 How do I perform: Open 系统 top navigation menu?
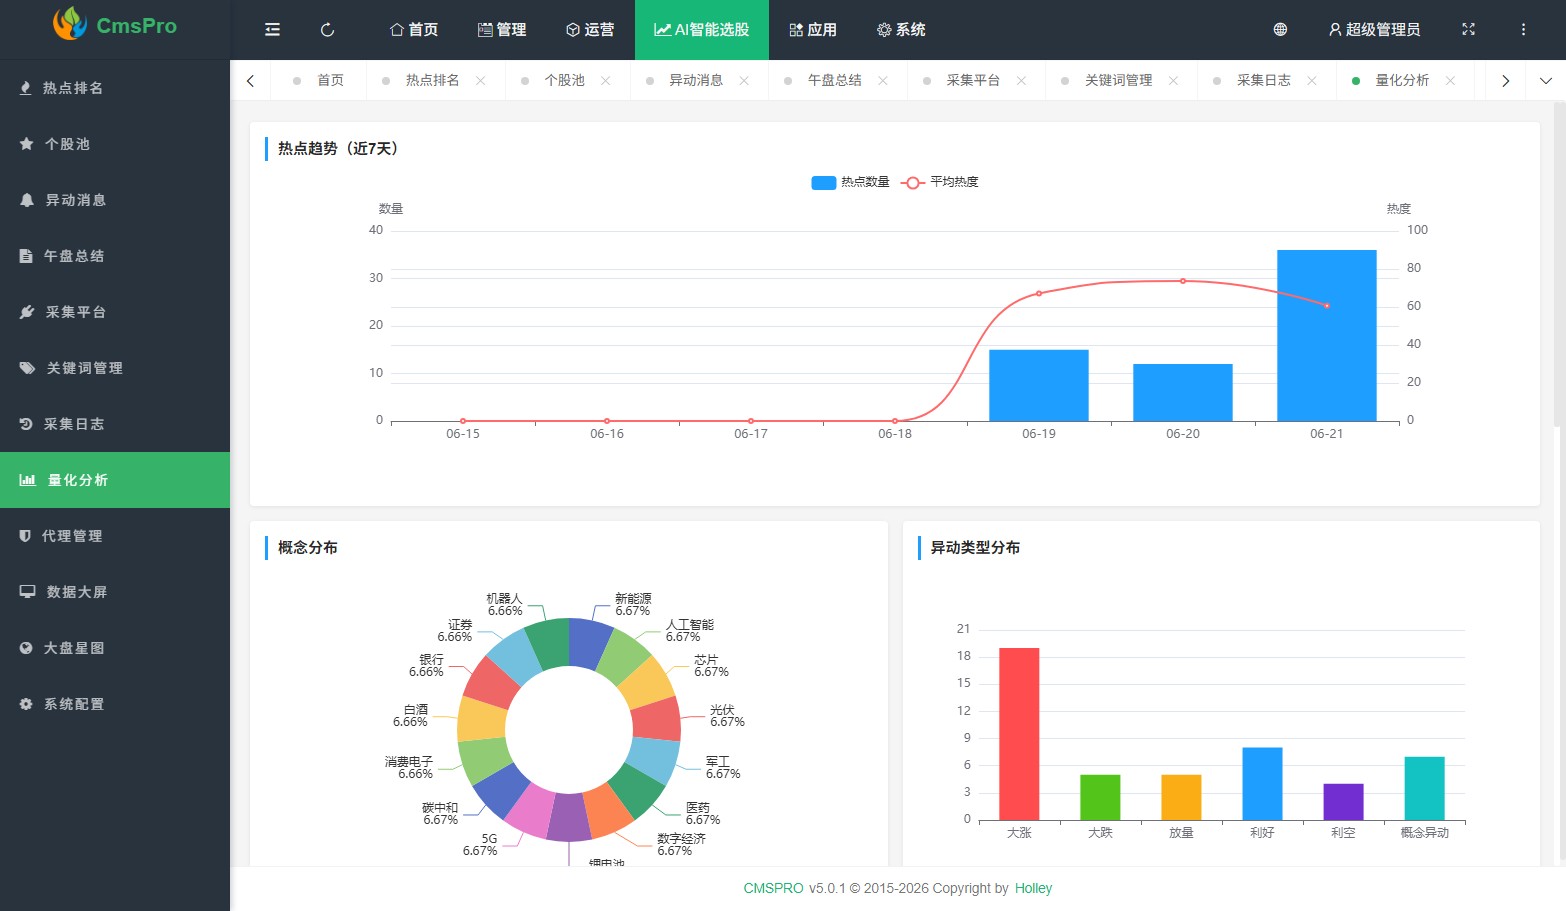[901, 30]
